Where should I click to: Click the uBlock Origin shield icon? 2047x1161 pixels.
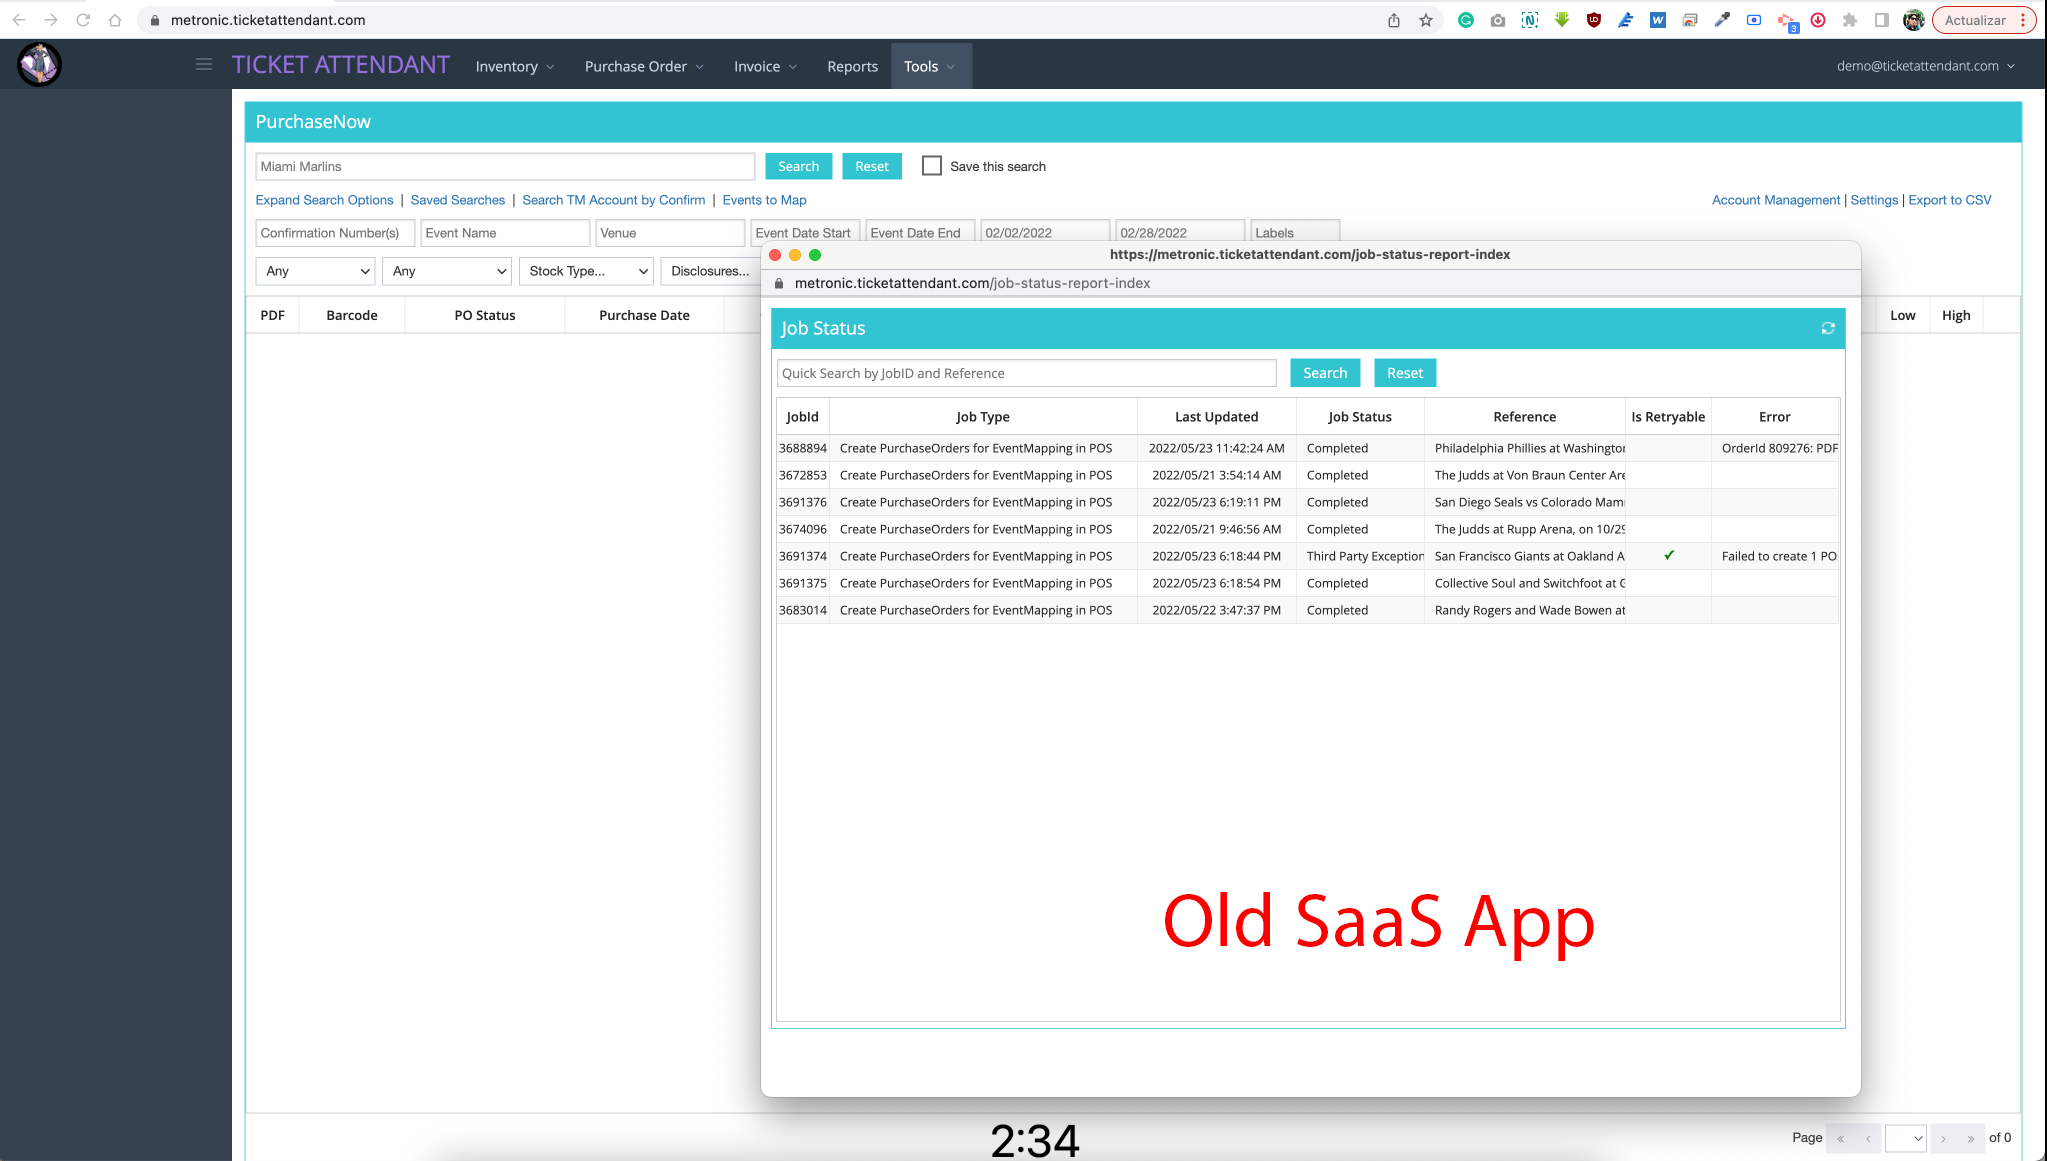pos(1594,20)
